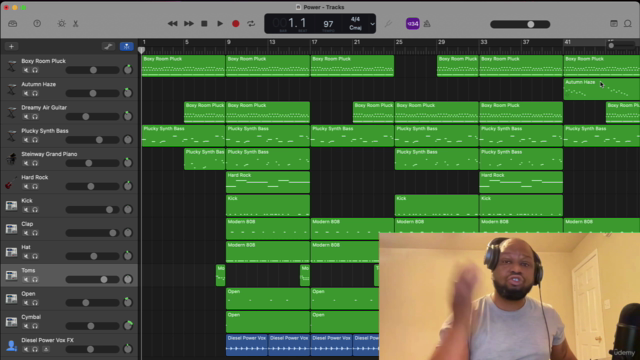This screenshot has height=360, width=640.
Task: Click the playhead marker at bar 1
Action: [142, 50]
